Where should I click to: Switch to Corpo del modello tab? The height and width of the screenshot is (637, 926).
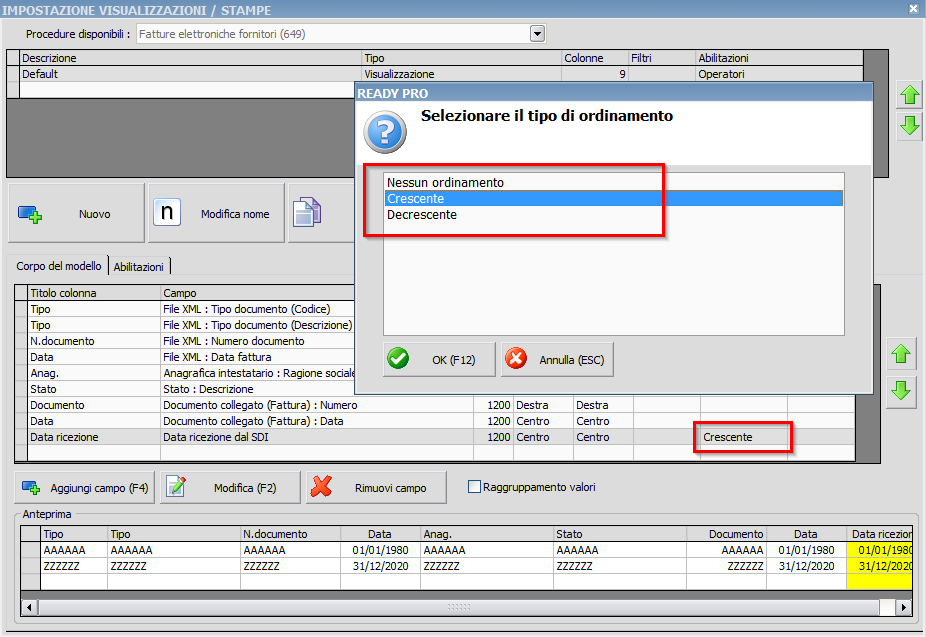click(58, 266)
